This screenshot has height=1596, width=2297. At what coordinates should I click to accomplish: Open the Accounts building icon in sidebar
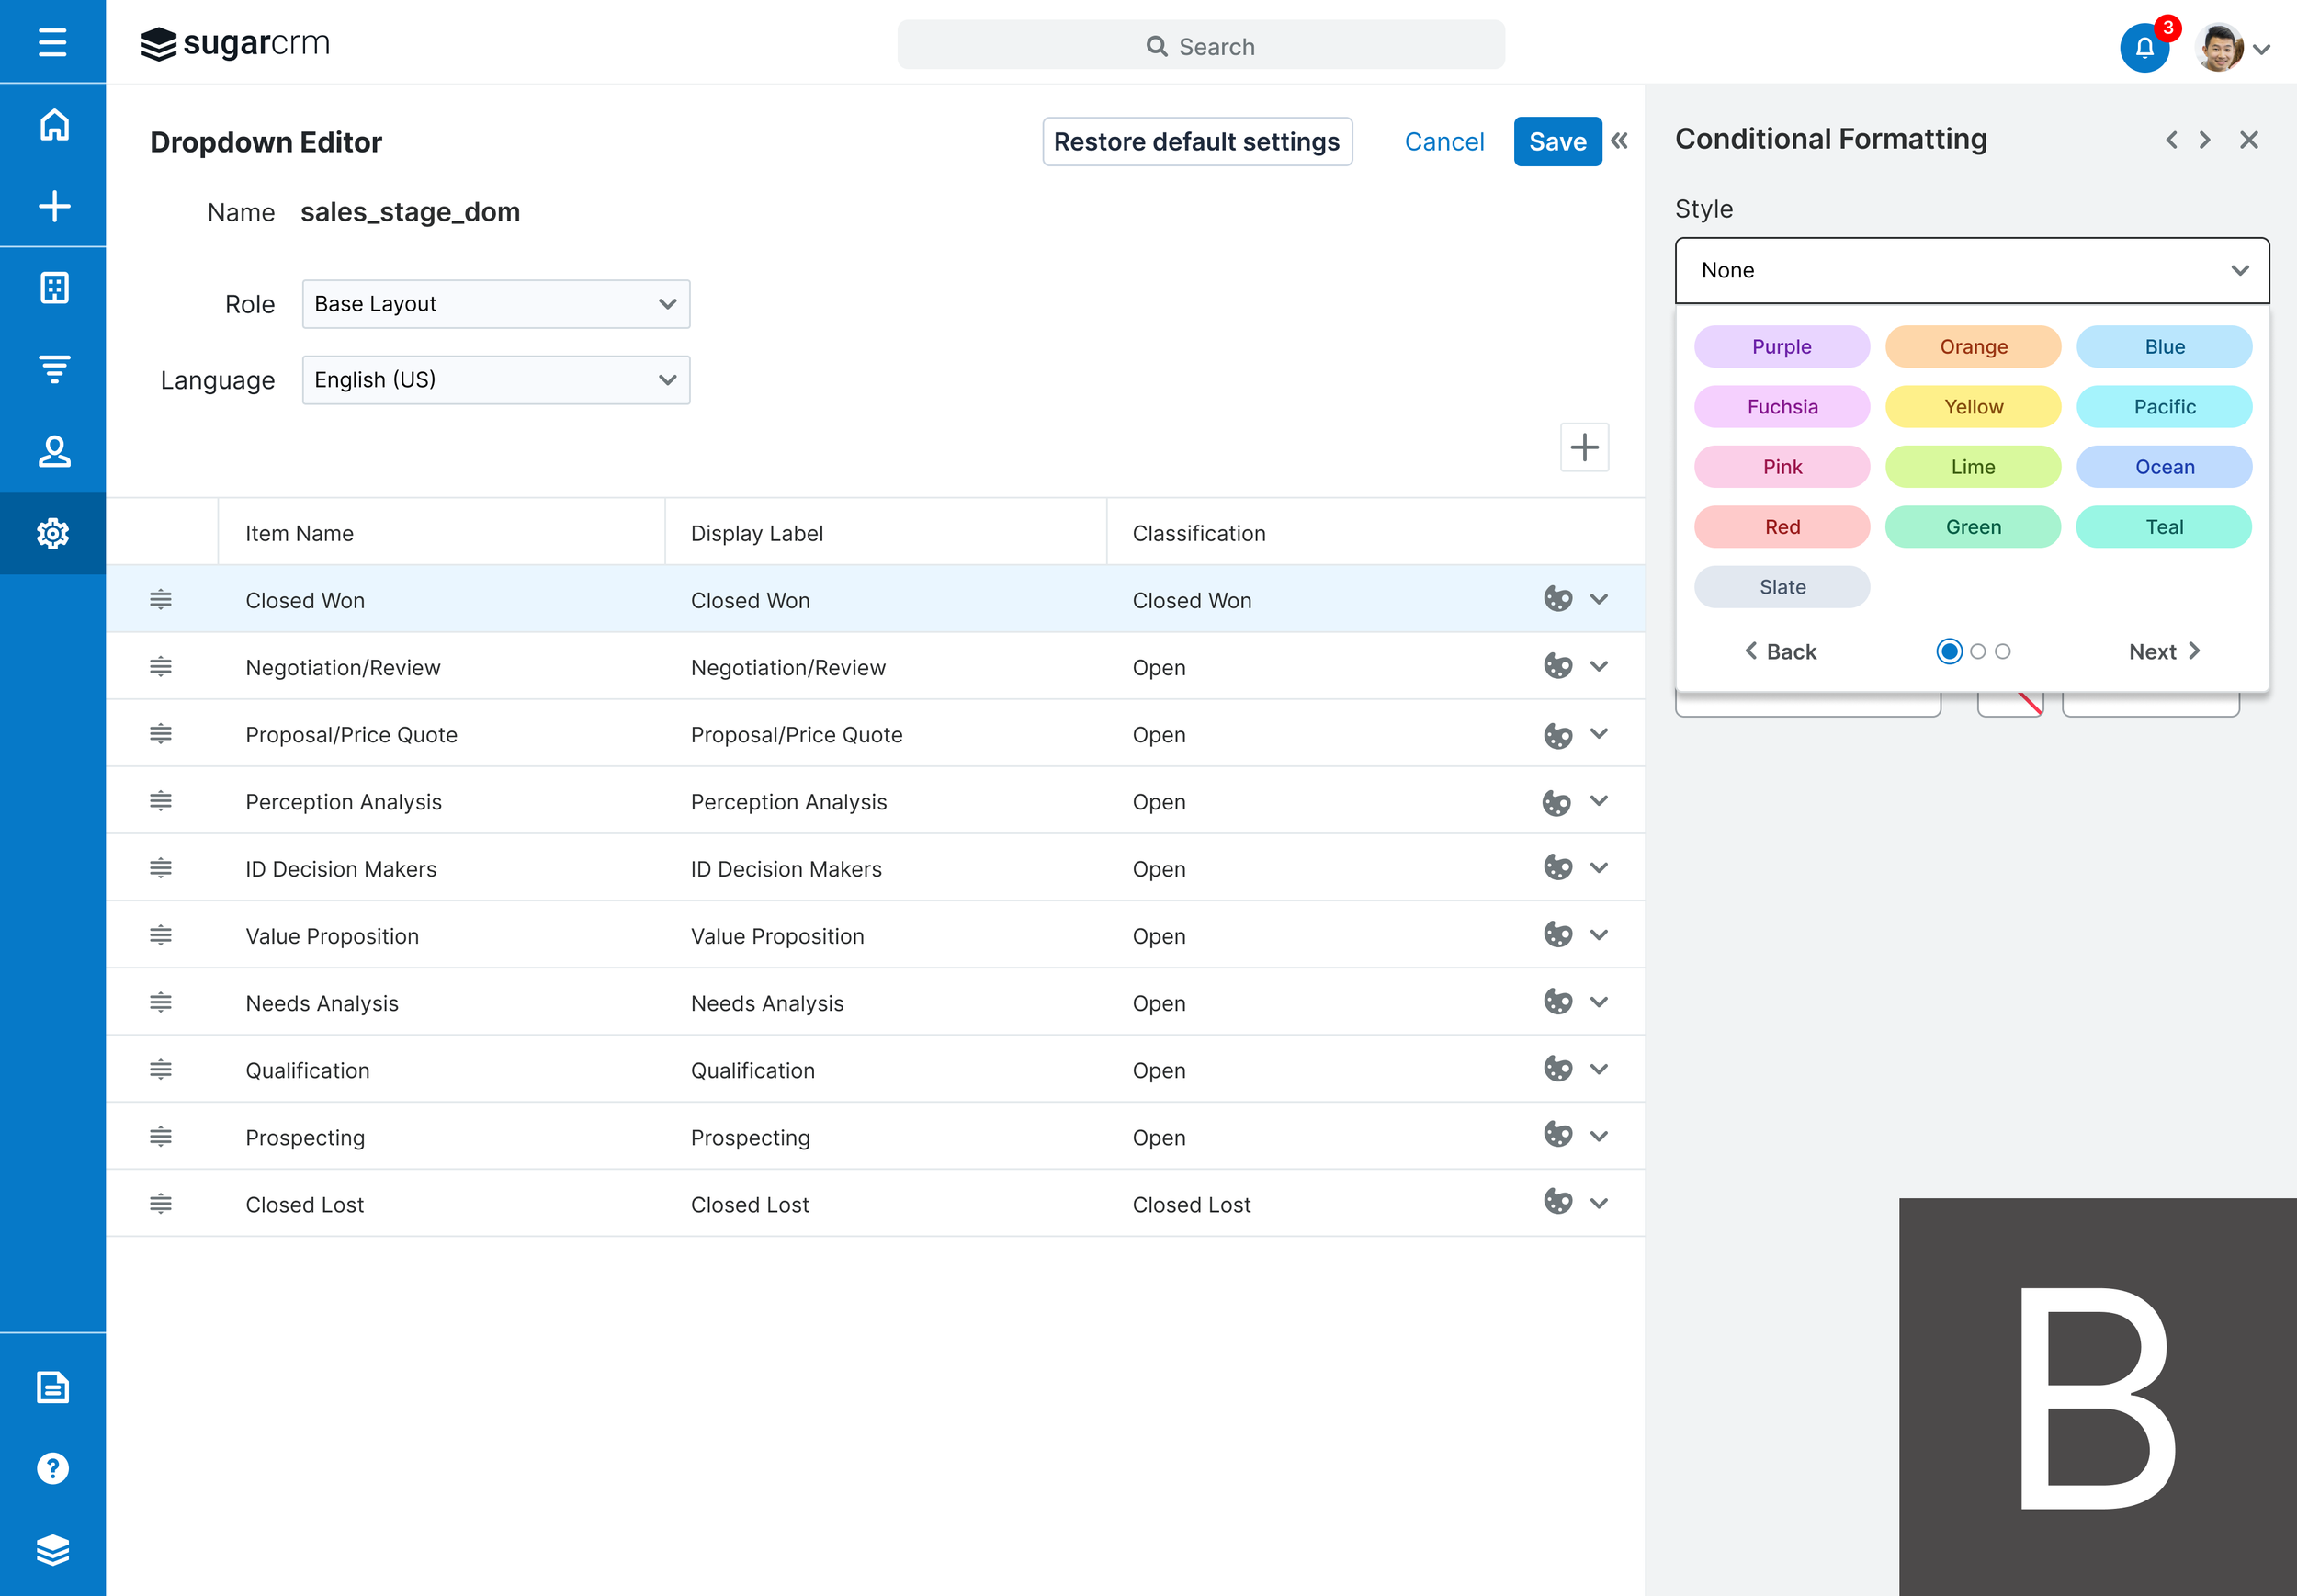tap(54, 288)
